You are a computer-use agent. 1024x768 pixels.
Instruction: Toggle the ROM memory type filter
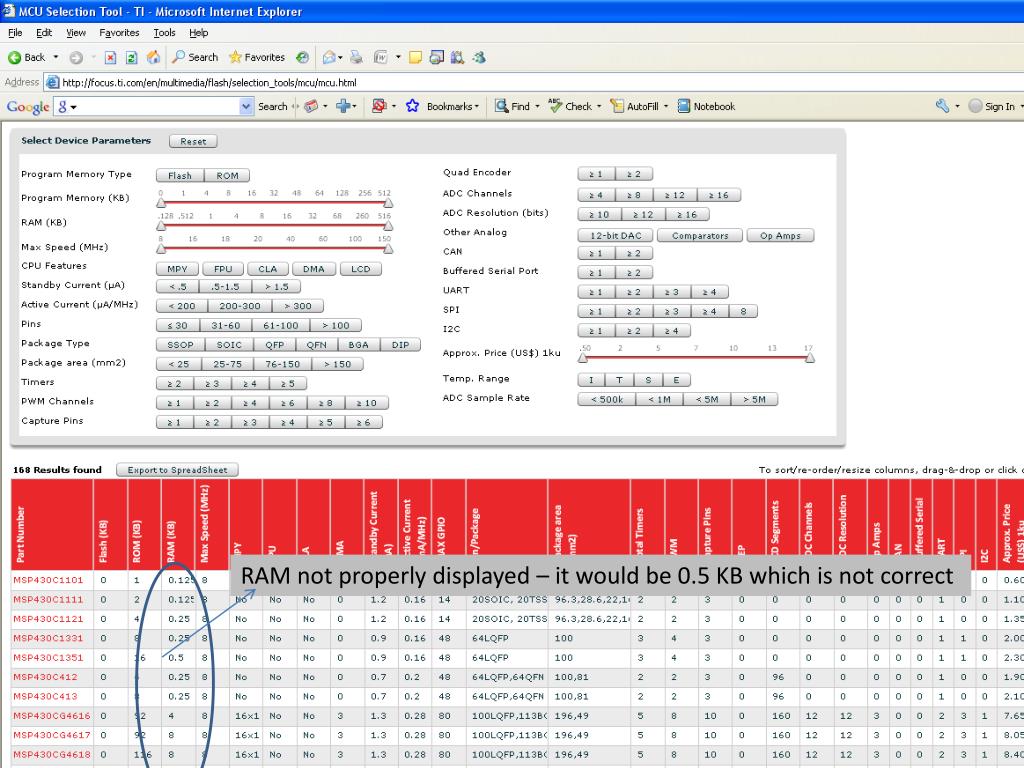[227, 176]
